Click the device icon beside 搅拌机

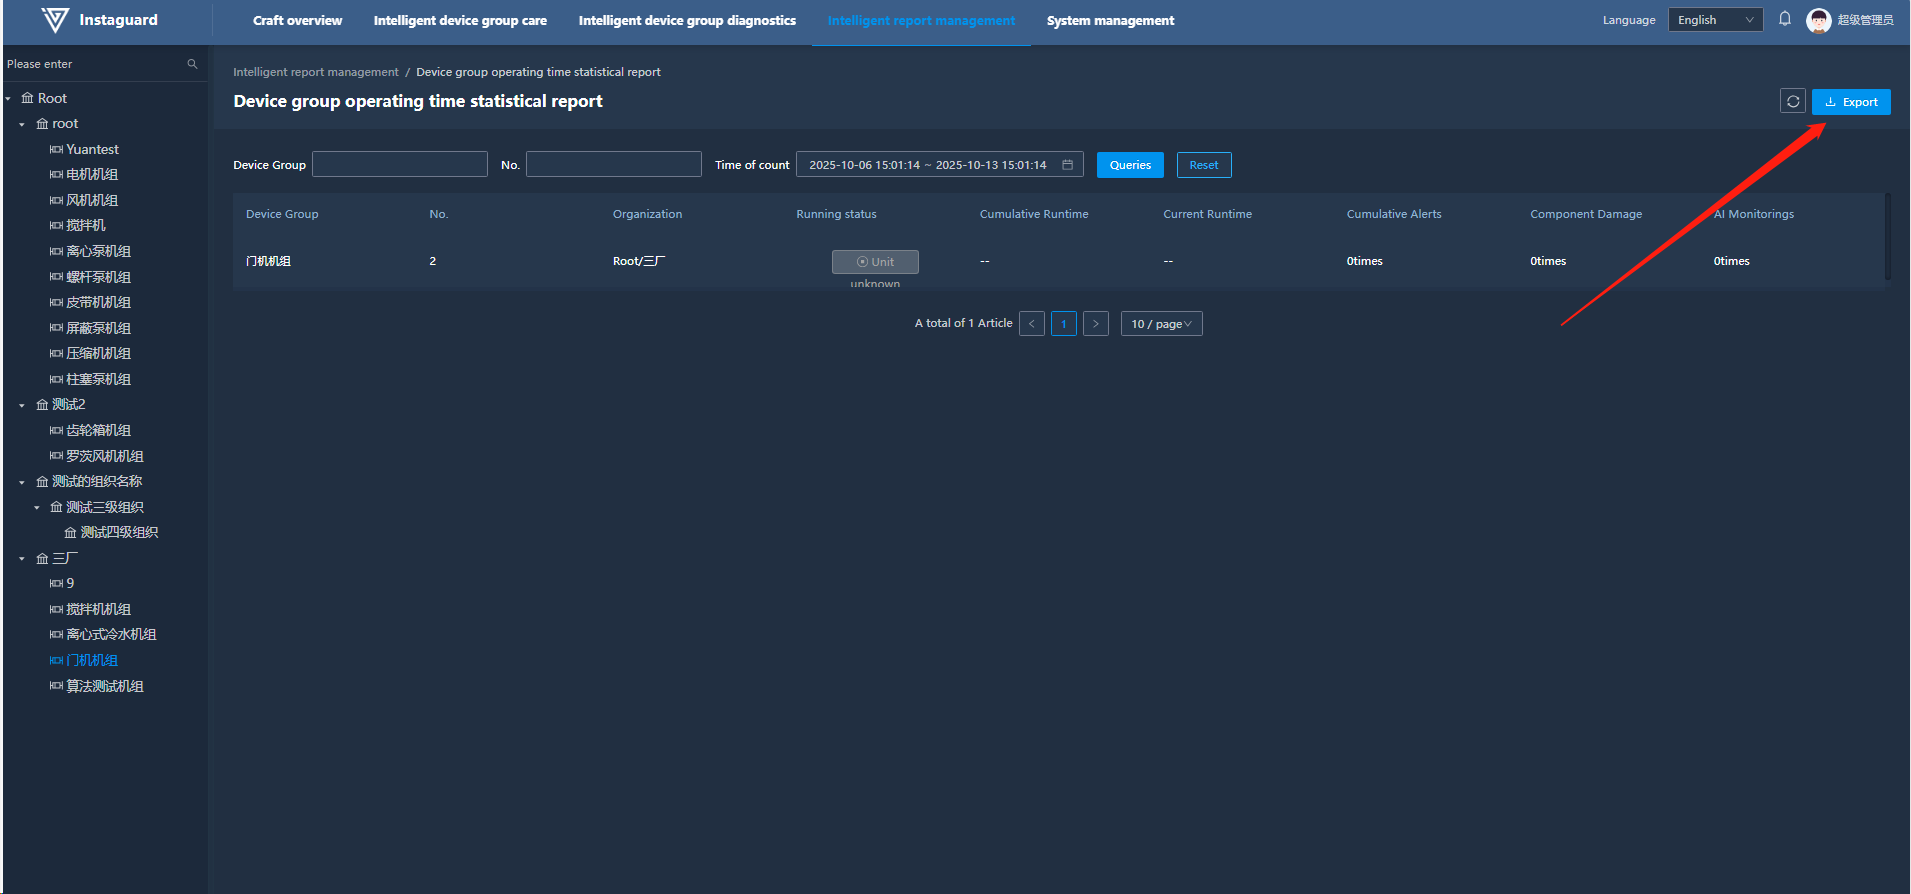(56, 226)
